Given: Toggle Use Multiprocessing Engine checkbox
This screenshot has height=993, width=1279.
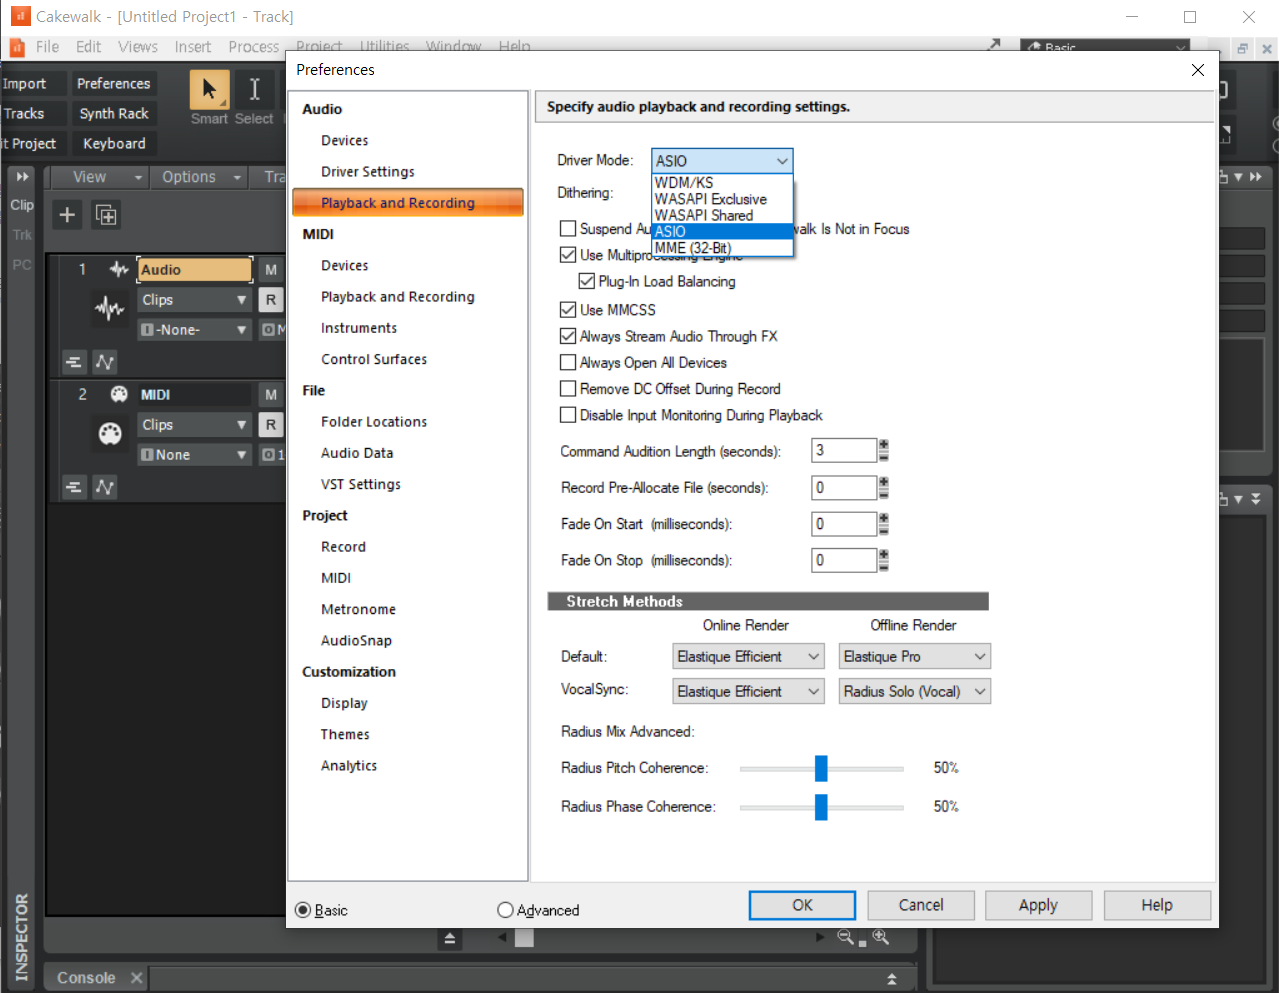Looking at the screenshot, I should [568, 254].
